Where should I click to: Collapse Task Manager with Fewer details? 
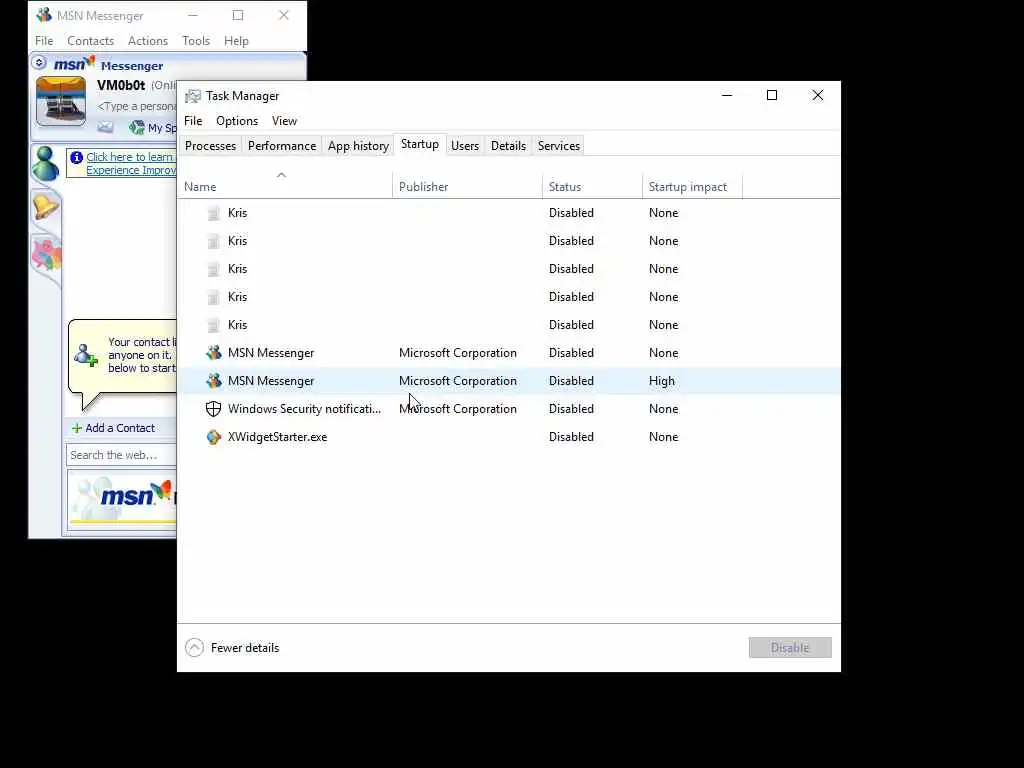pos(232,648)
